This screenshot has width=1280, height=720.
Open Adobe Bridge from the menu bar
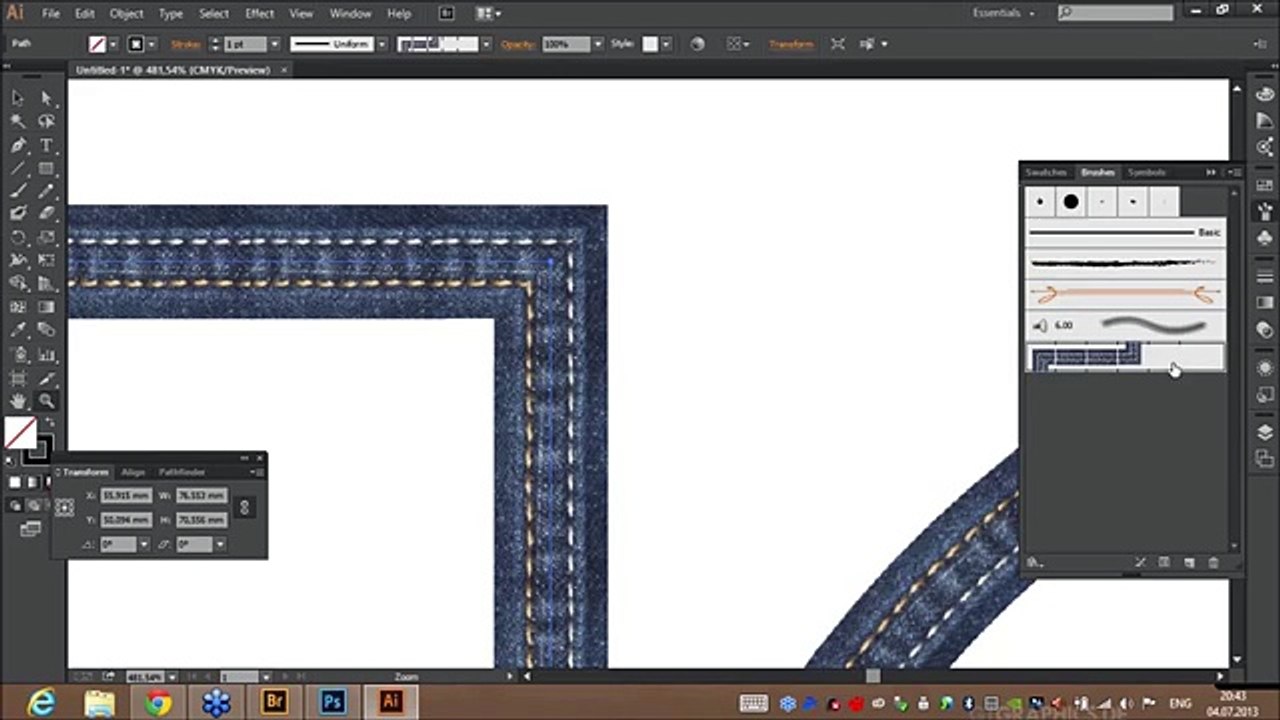[x=446, y=14]
